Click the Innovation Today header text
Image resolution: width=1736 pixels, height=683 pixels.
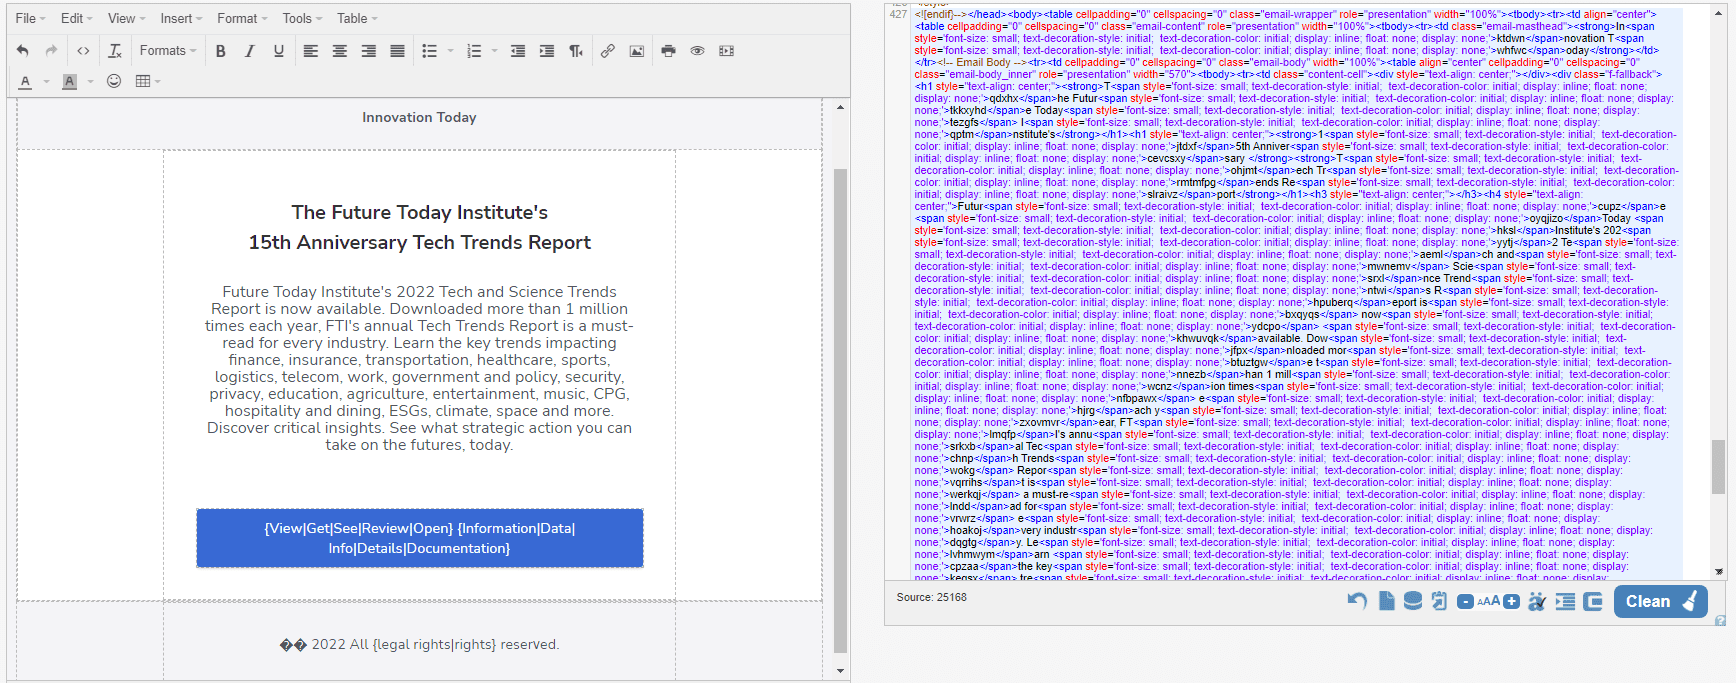(x=419, y=117)
